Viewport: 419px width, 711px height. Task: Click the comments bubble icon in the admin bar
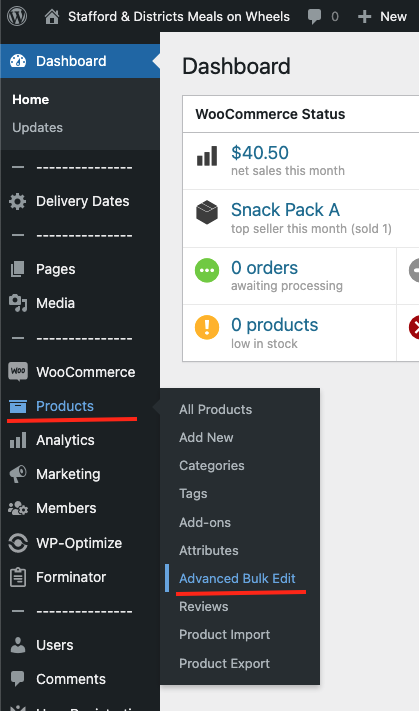(314, 17)
